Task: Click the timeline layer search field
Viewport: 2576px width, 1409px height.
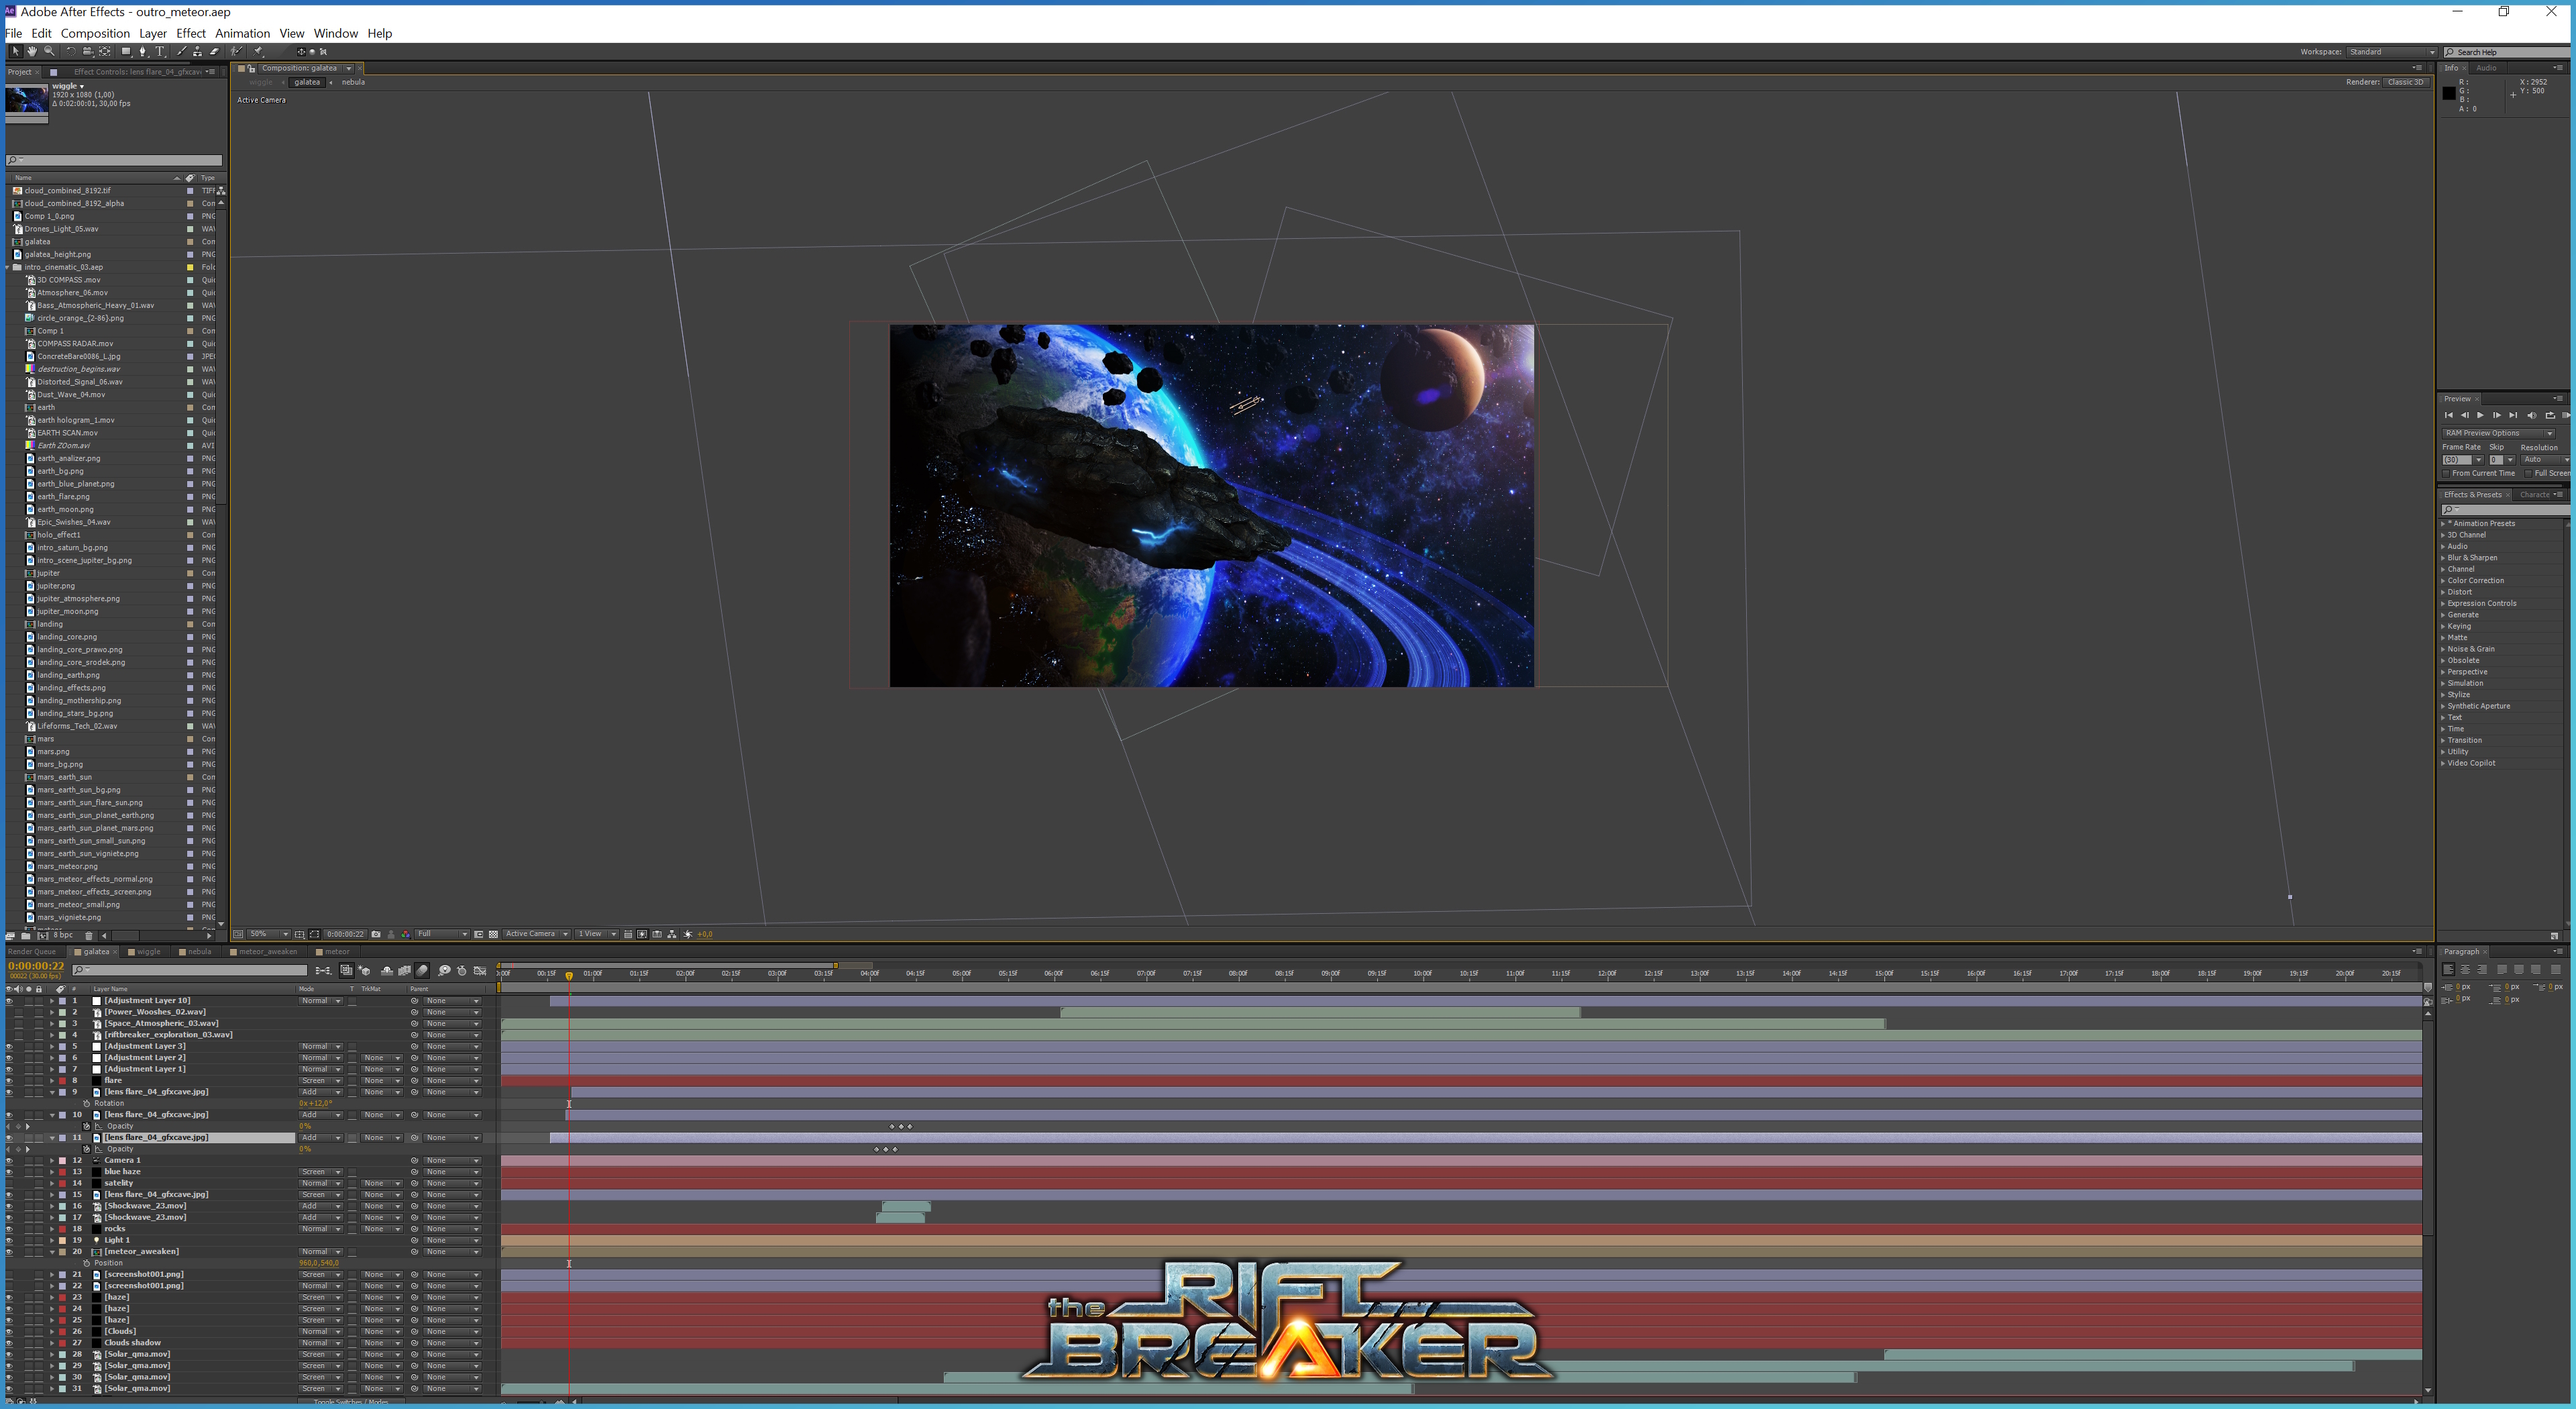Action: pyautogui.click(x=190, y=970)
